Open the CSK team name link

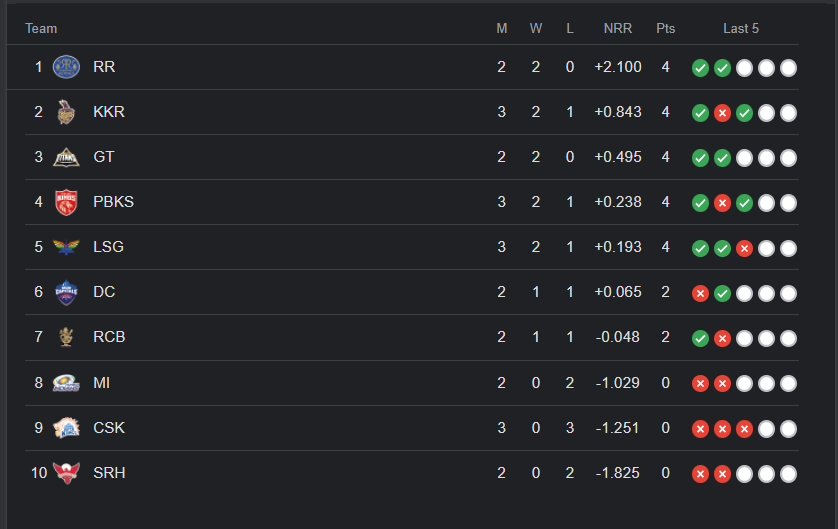click(x=109, y=427)
